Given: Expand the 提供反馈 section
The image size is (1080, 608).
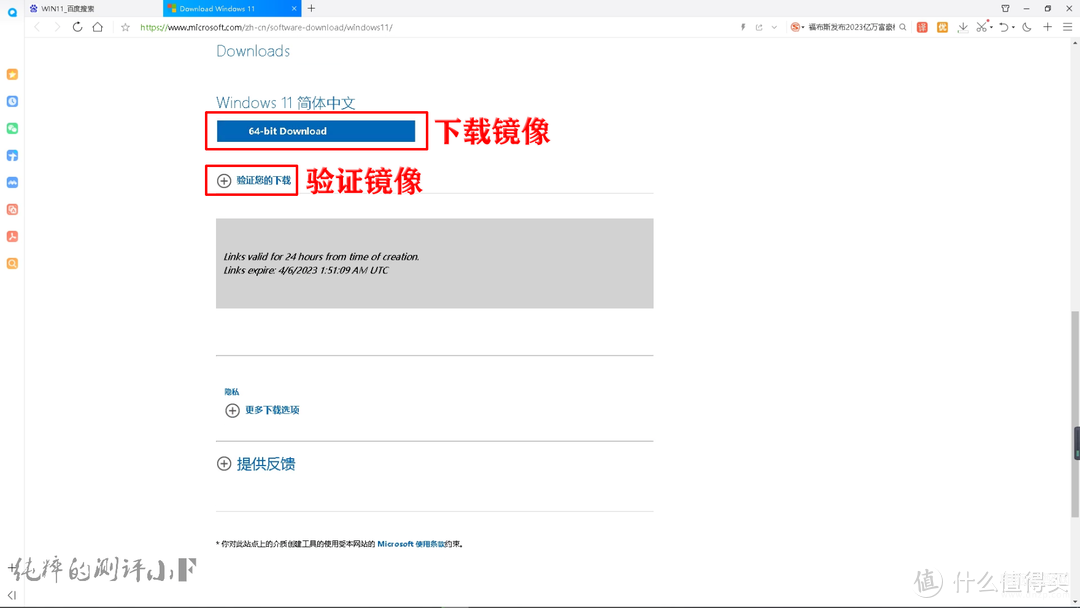Looking at the screenshot, I should click(x=256, y=464).
